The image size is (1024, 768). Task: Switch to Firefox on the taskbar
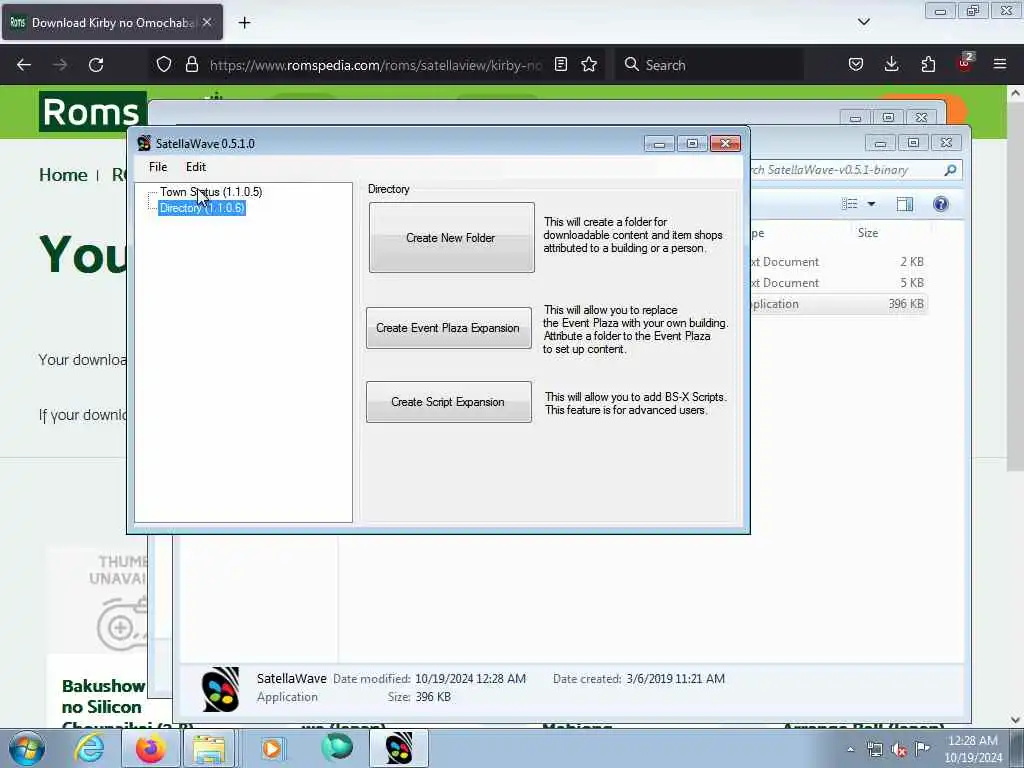click(x=150, y=749)
